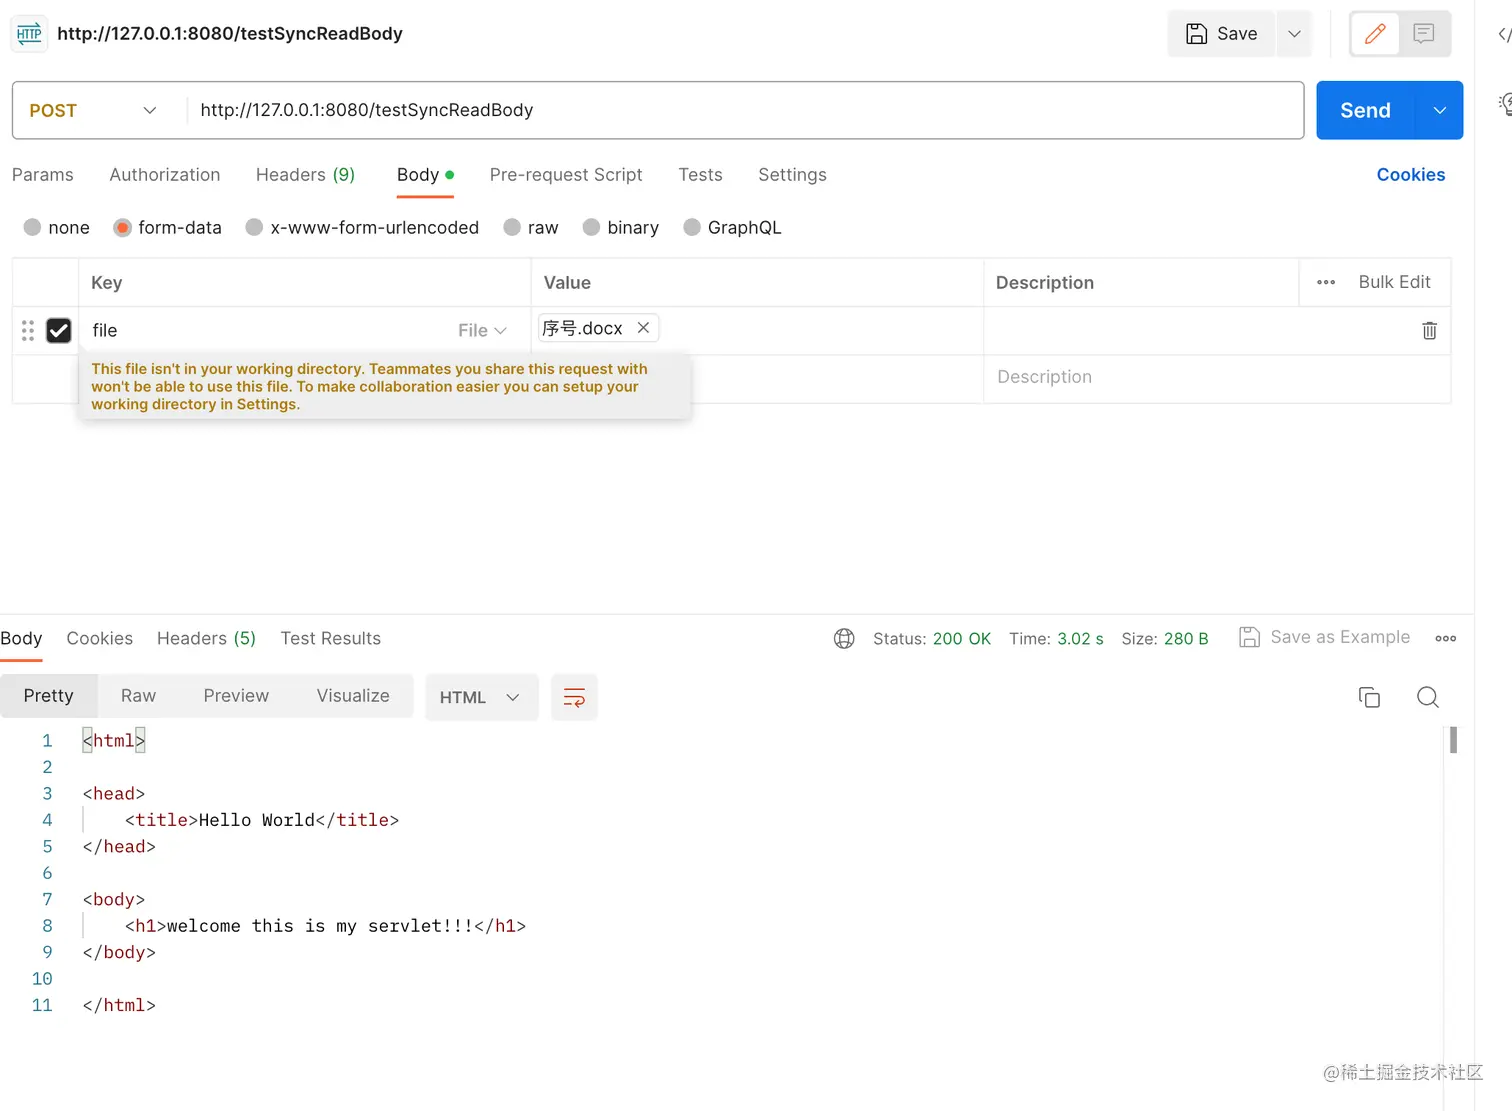Click Bulk Edit for form-data

point(1394,282)
